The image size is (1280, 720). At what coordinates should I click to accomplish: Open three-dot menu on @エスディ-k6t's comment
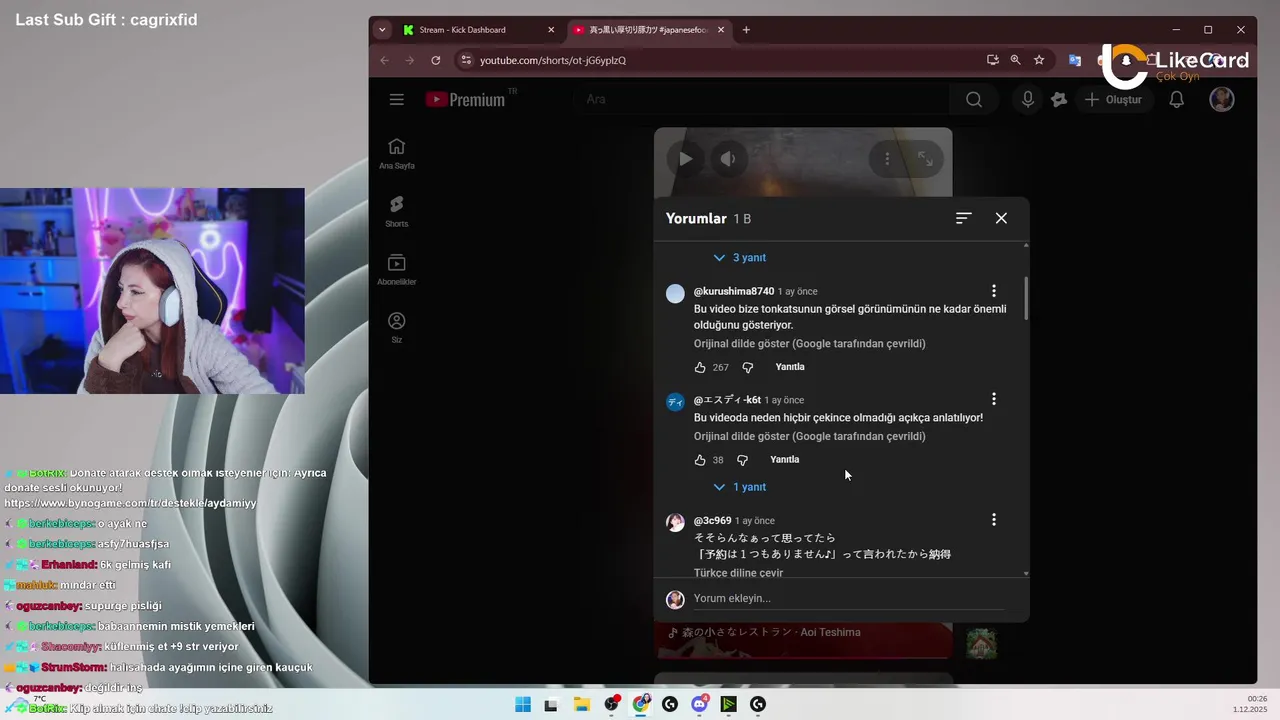pos(993,399)
